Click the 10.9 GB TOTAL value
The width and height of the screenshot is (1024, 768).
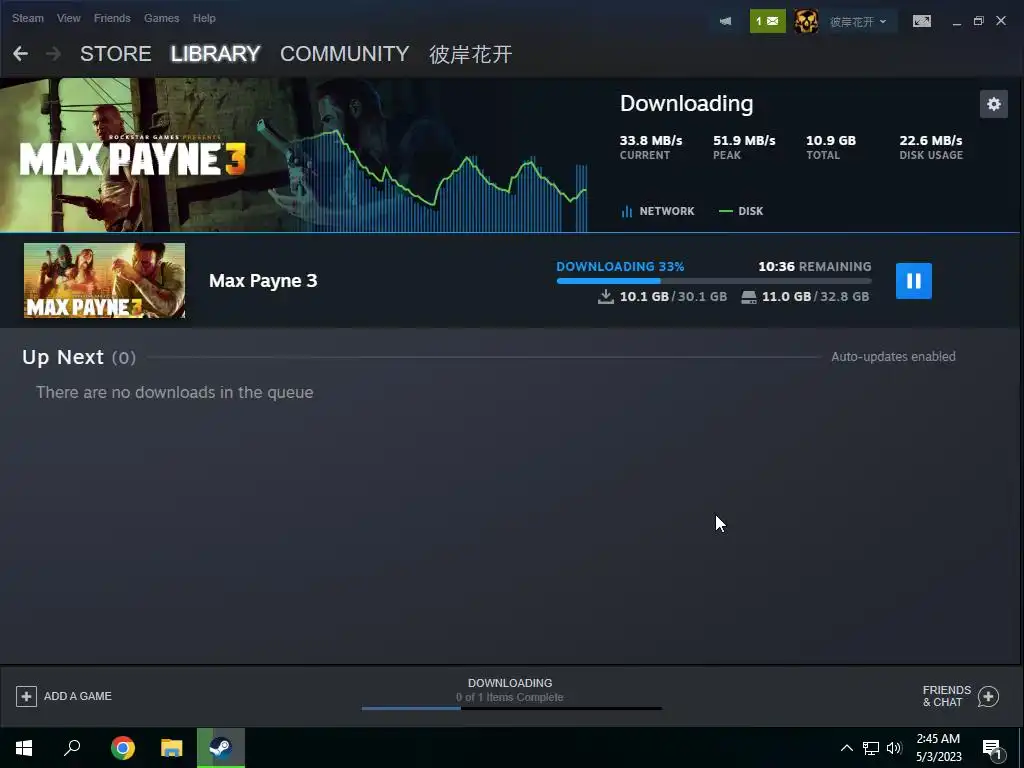click(831, 140)
